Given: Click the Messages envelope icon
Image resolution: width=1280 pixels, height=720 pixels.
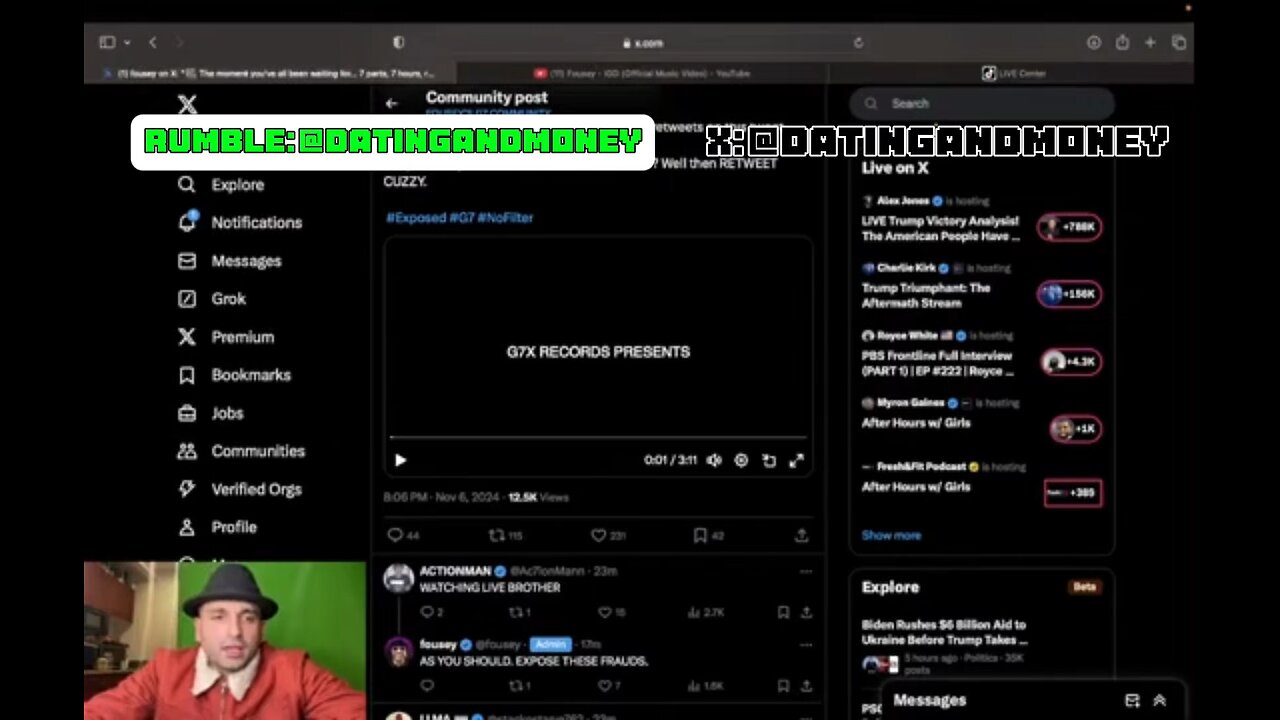Looking at the screenshot, I should pyautogui.click(x=187, y=260).
